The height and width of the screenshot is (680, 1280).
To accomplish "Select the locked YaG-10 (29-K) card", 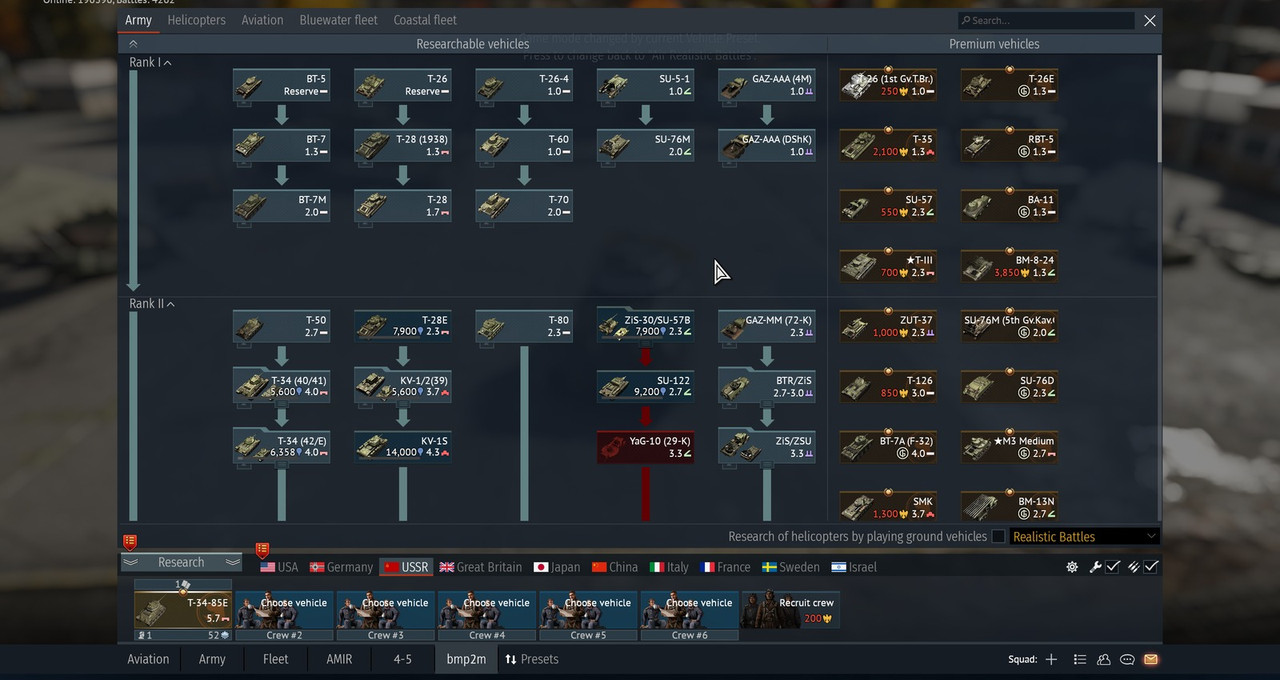I will [x=645, y=447].
